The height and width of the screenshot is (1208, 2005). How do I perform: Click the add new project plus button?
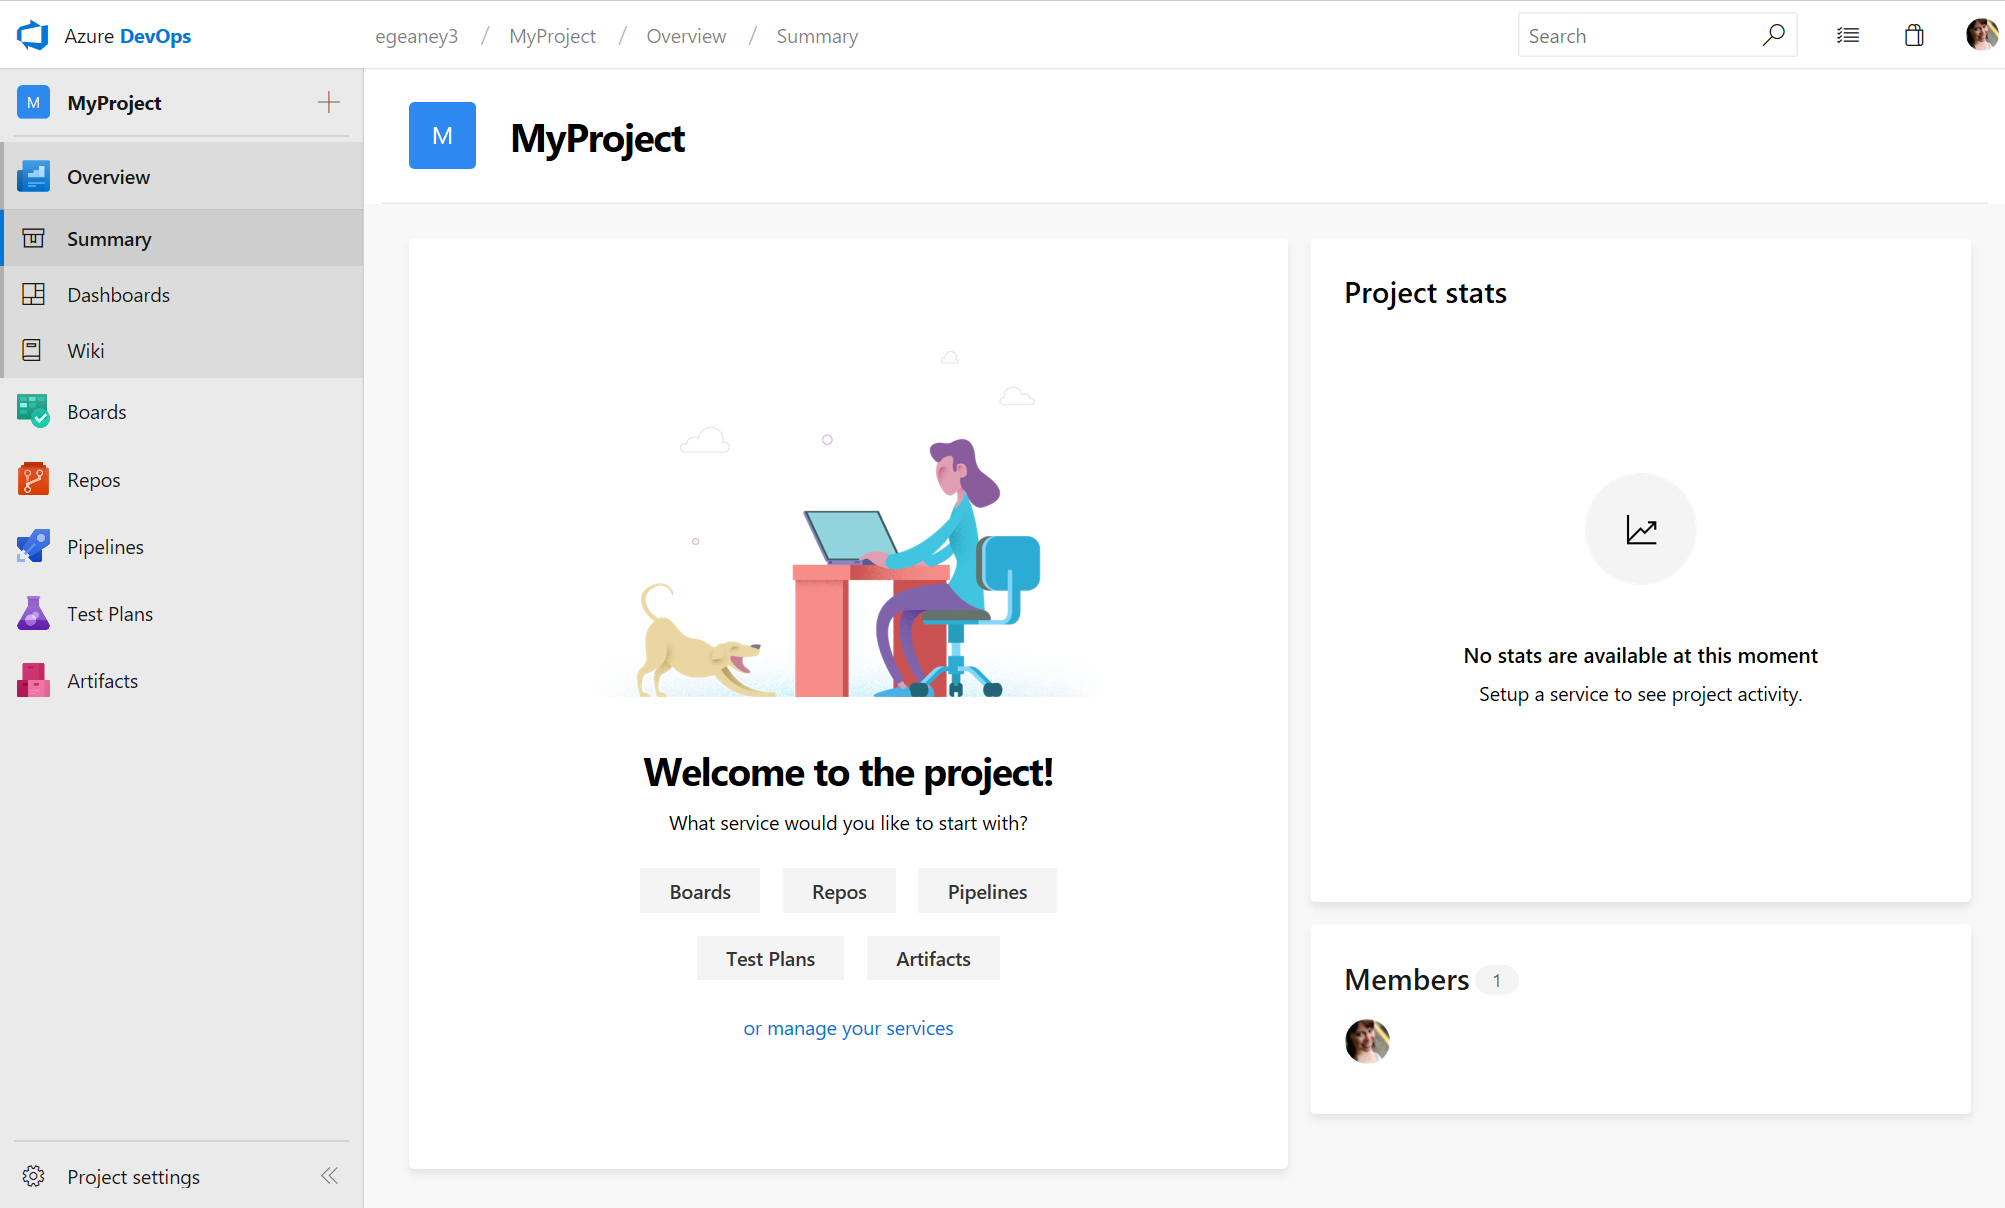point(328,102)
